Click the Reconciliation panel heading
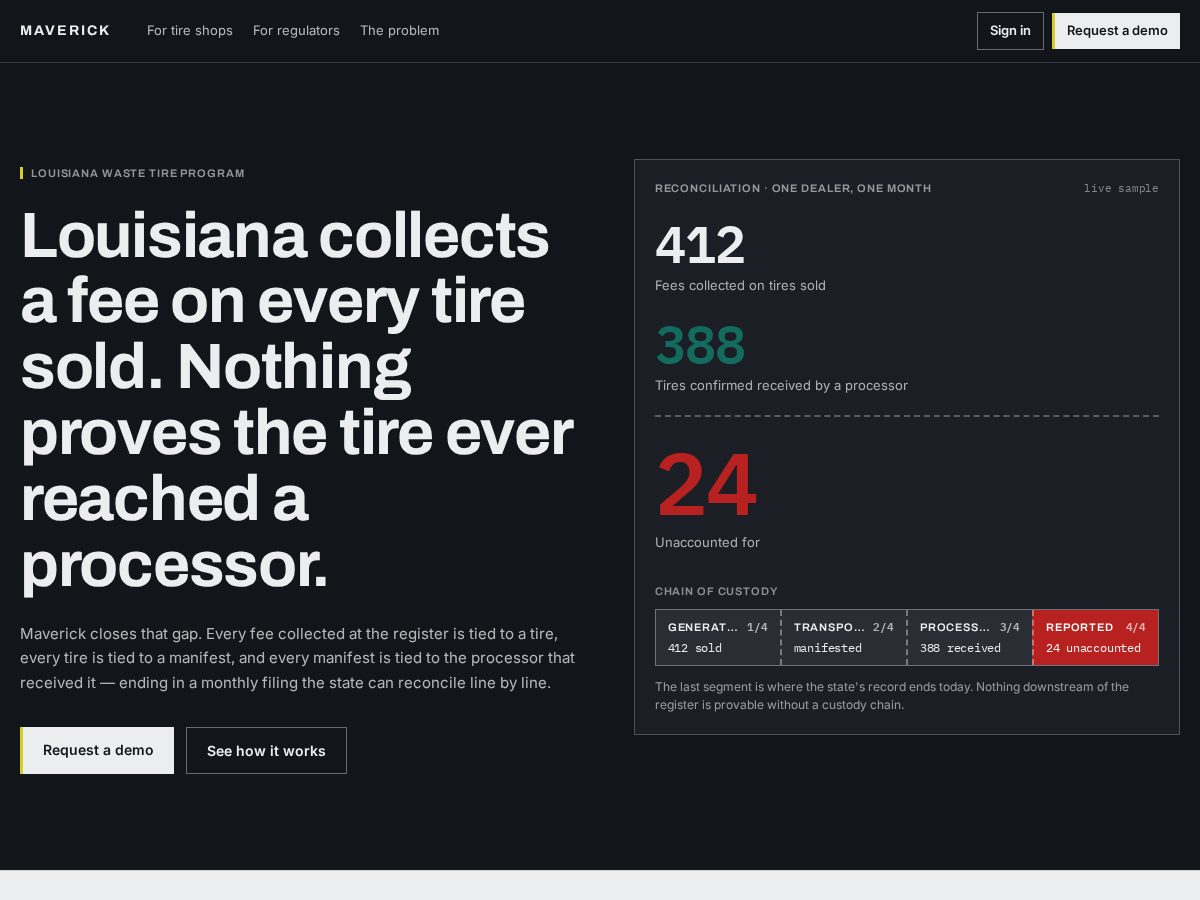The height and width of the screenshot is (900, 1200). click(x=793, y=188)
